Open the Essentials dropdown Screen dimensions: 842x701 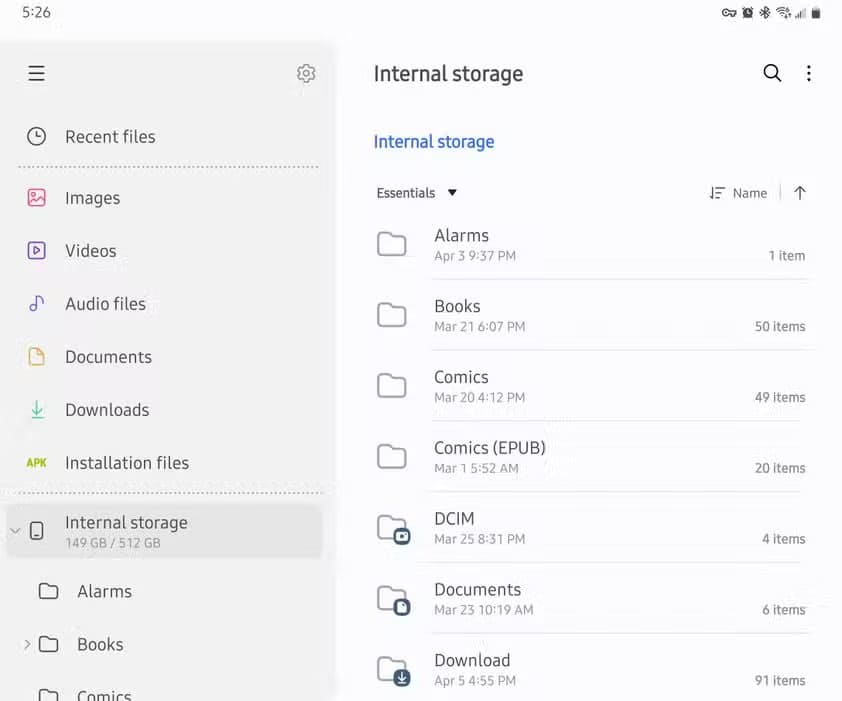tap(417, 193)
